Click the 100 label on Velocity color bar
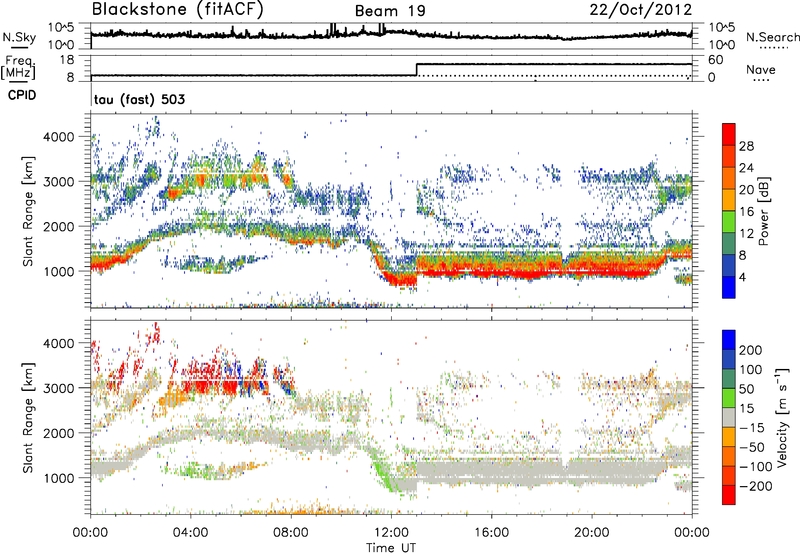800x554 pixels. 751,370
